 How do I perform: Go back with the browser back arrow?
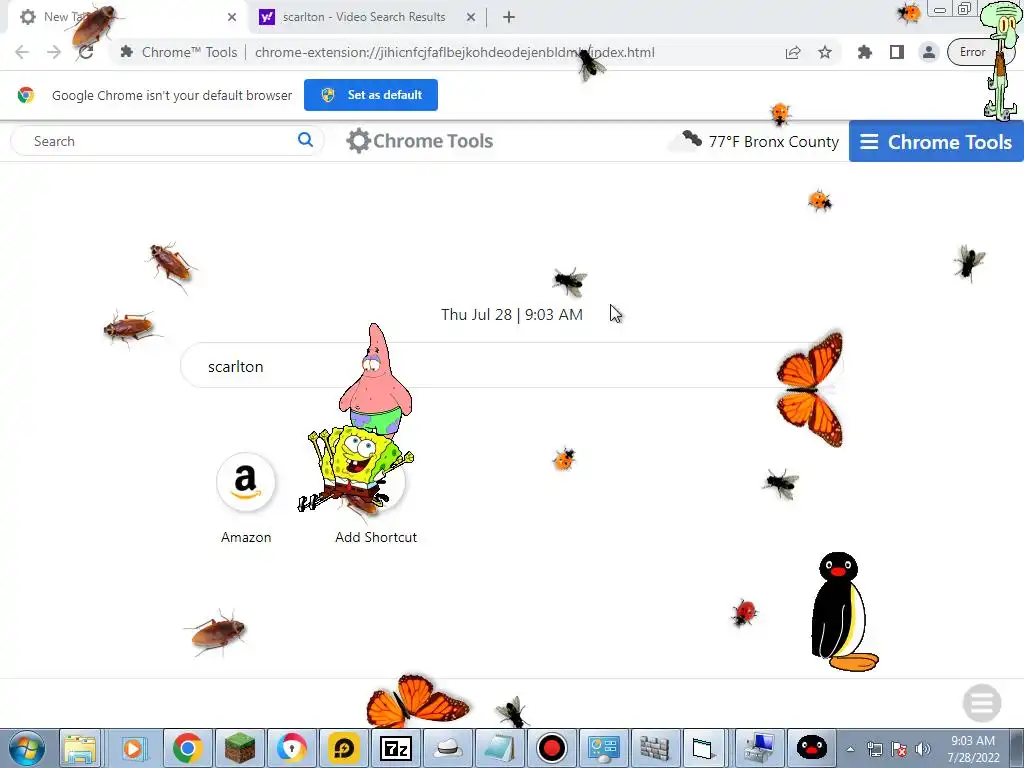click(22, 52)
